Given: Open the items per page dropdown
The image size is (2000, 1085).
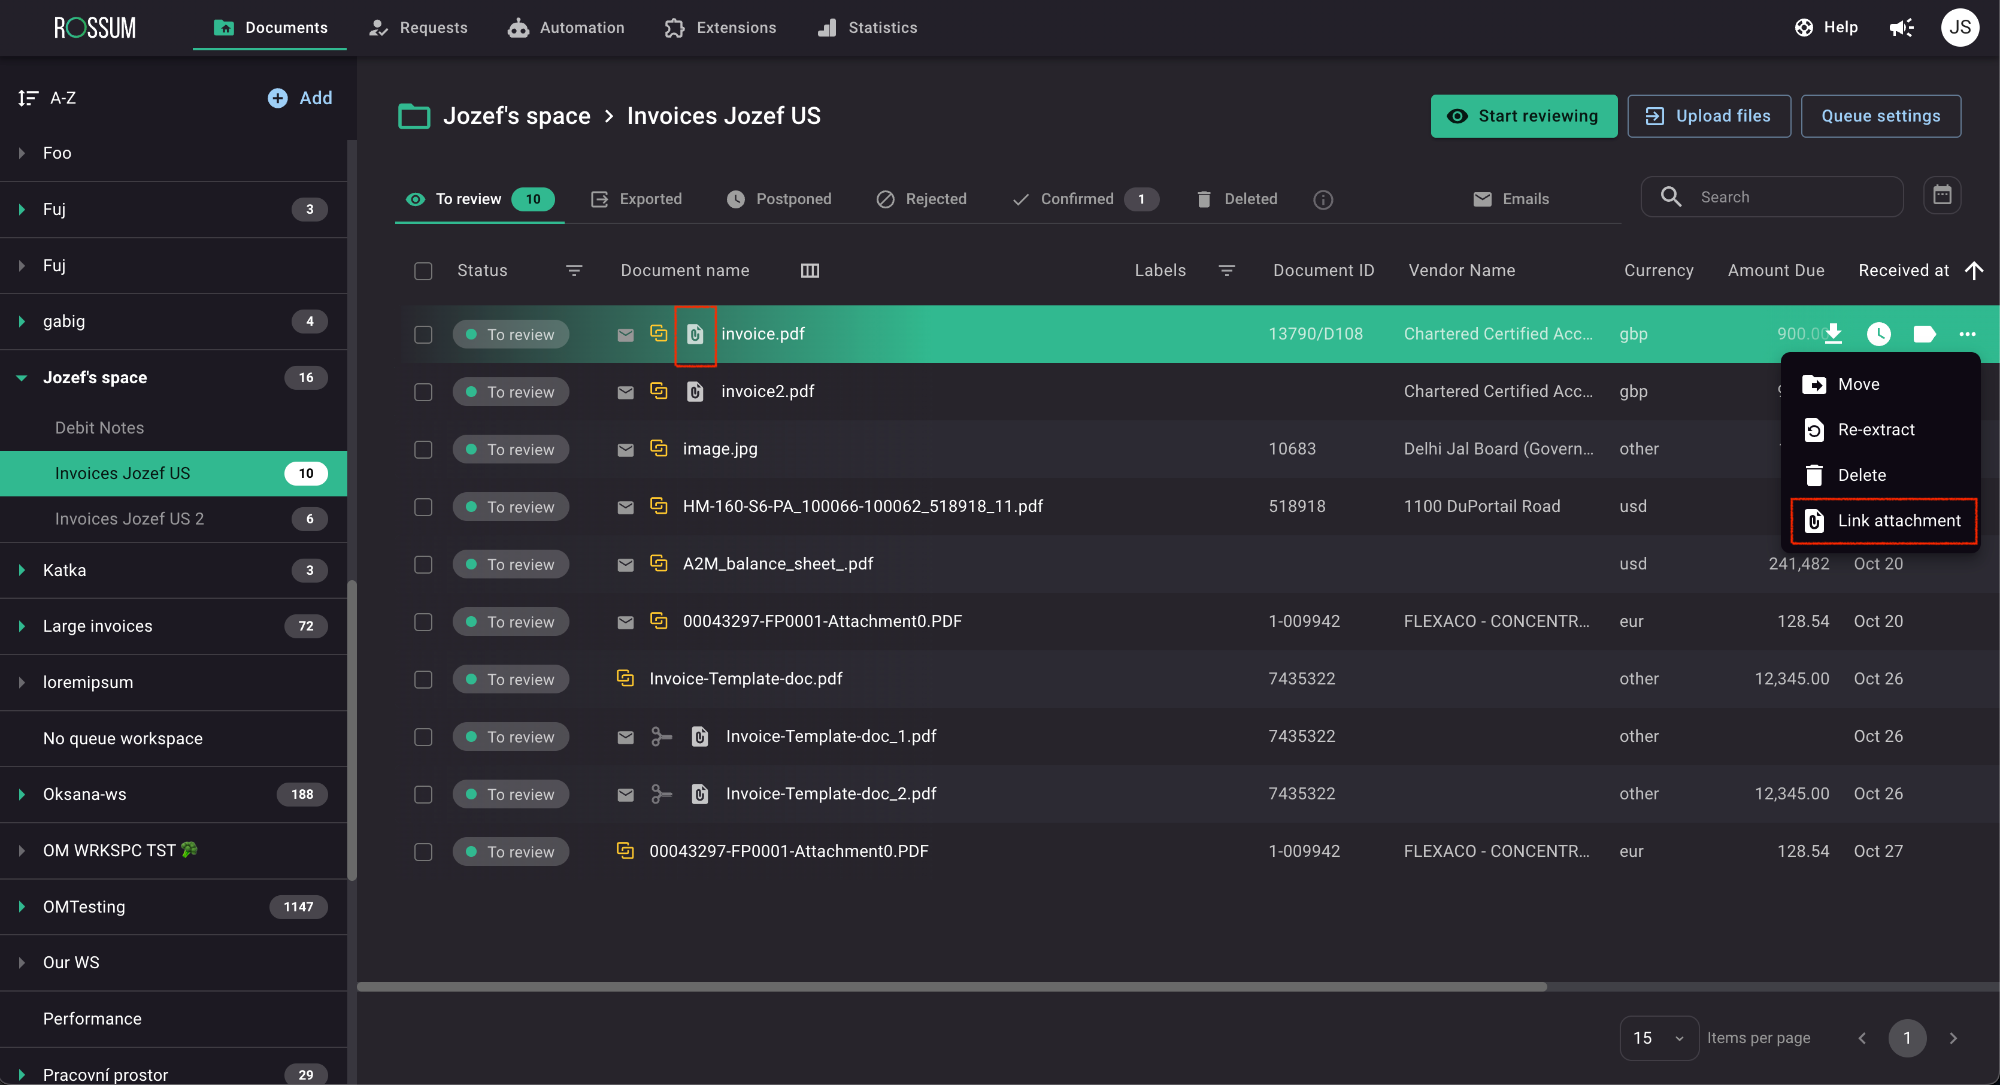Looking at the screenshot, I should coord(1658,1038).
